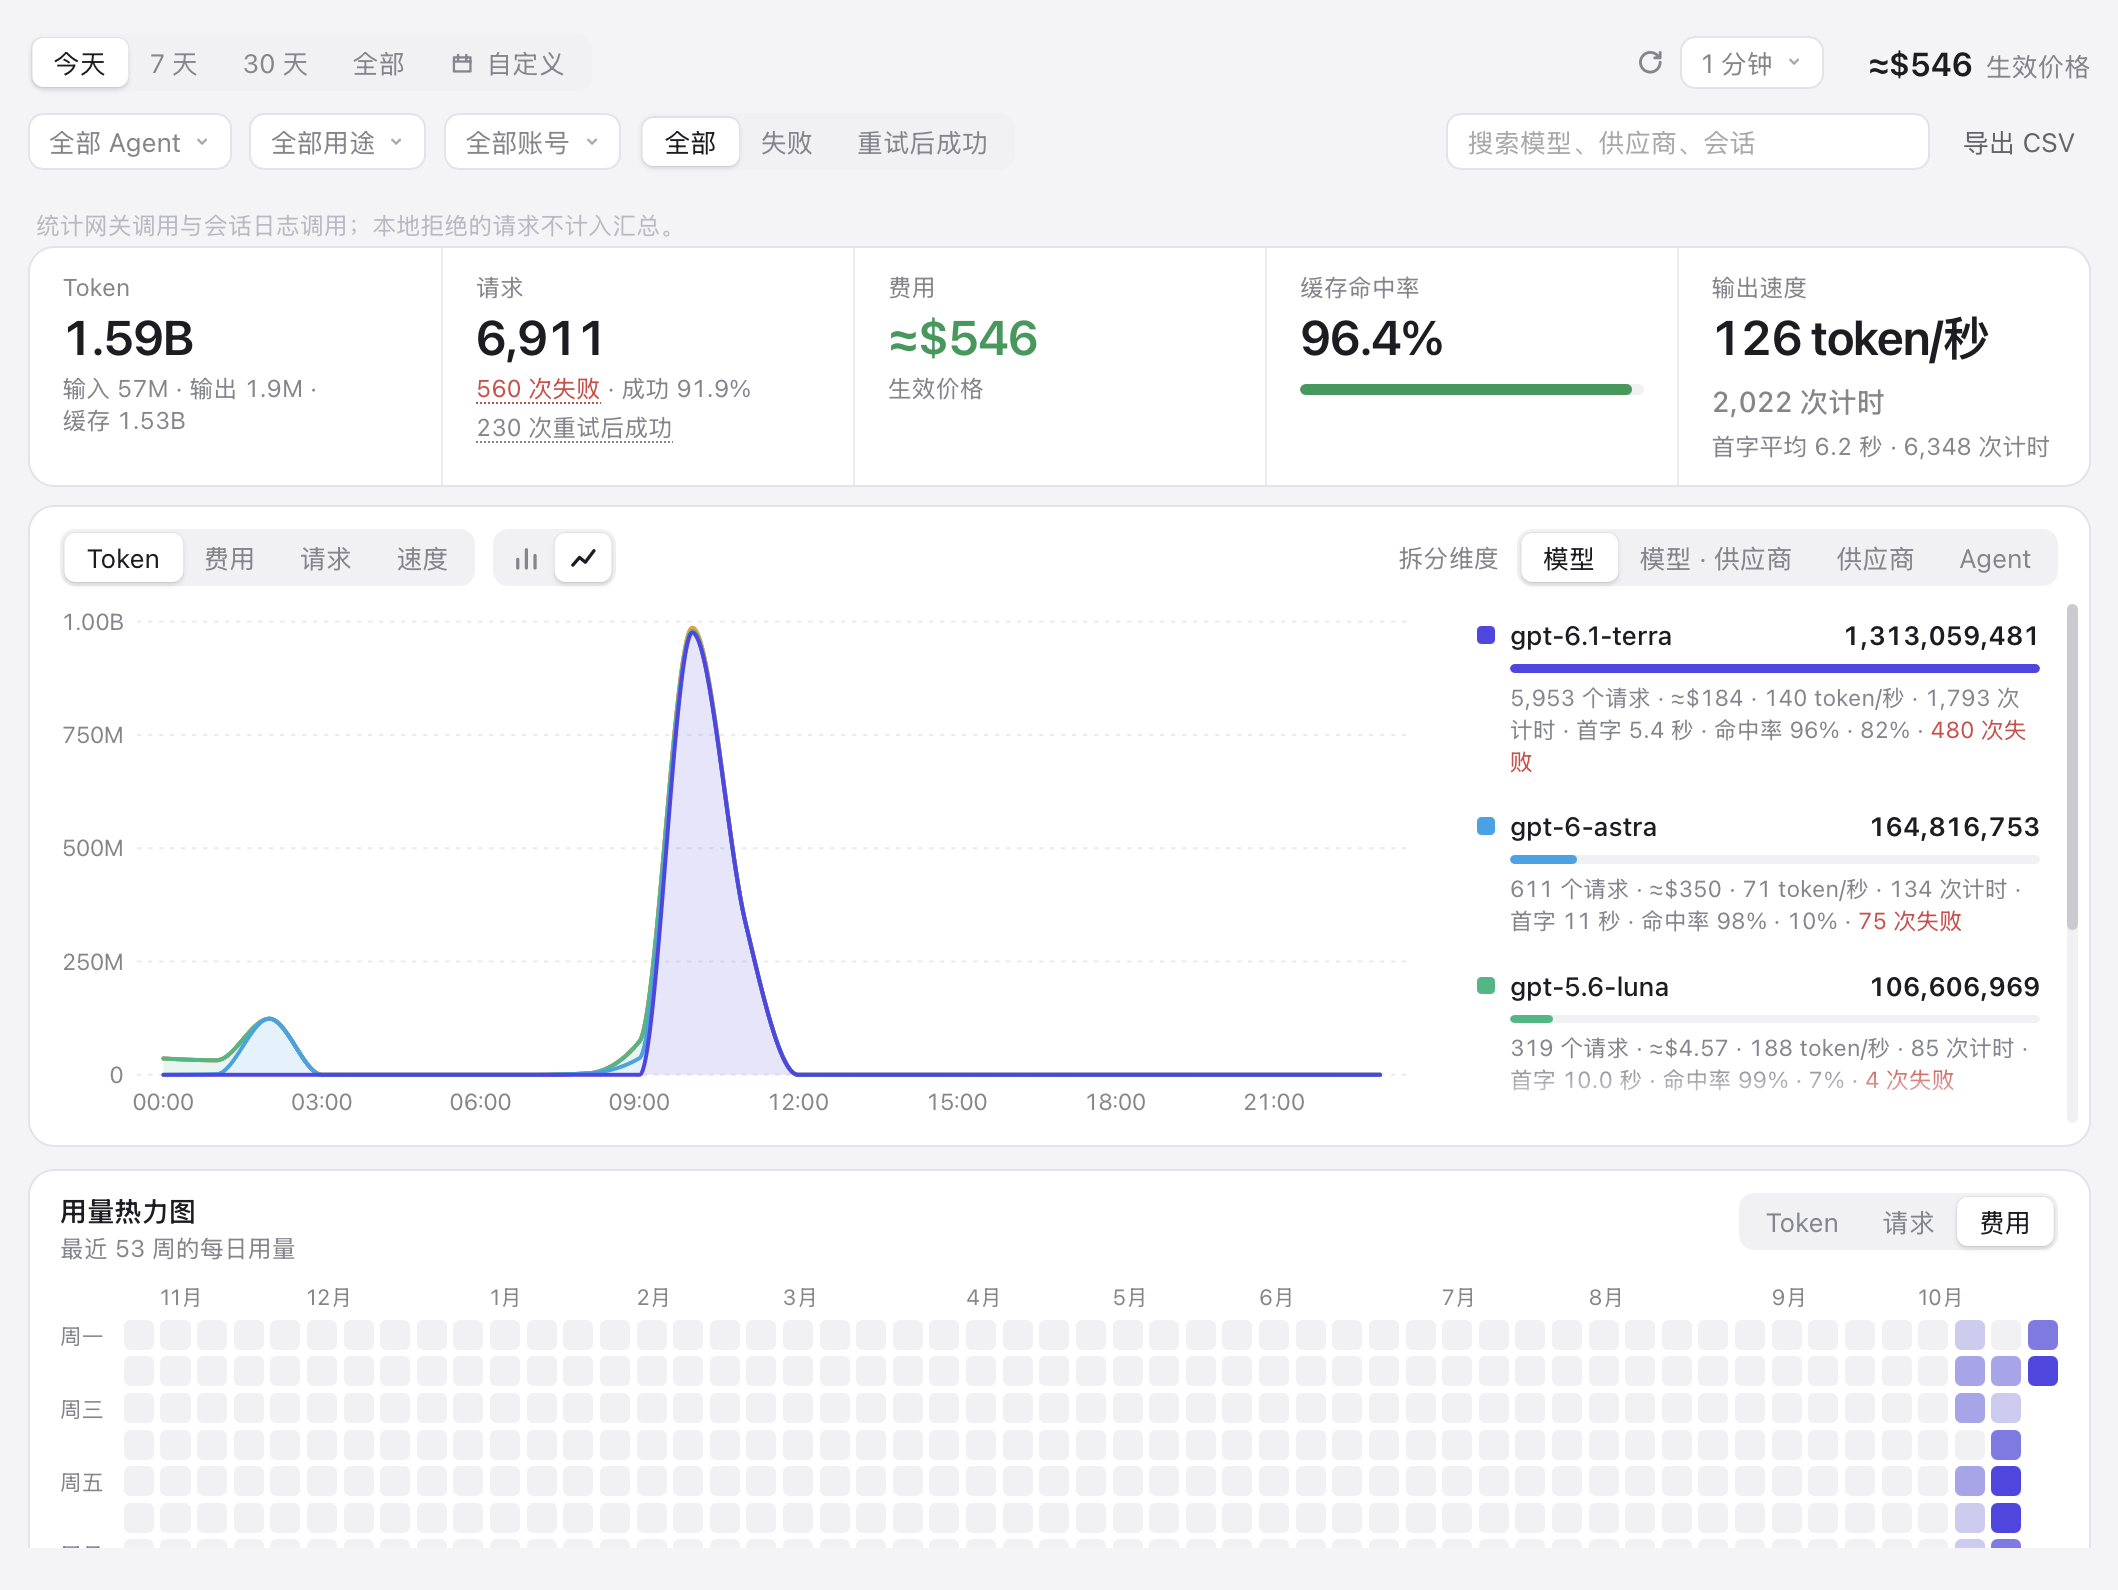2118x1590 pixels.
Task: Click the gpt-5.6-luna legend color square
Action: pos(1486,986)
